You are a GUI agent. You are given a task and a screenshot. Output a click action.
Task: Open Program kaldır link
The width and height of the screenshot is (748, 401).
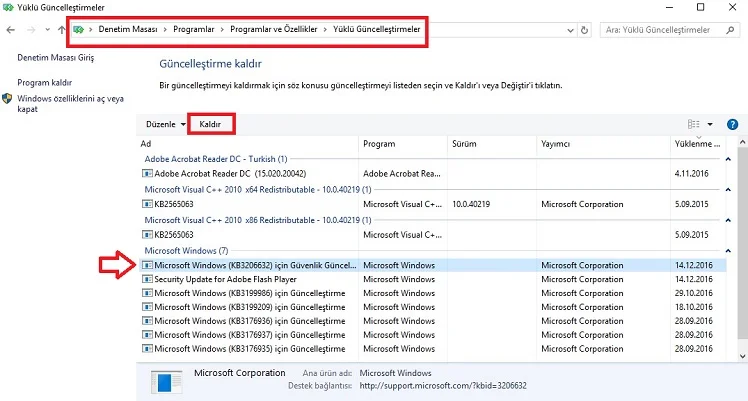pos(44,82)
